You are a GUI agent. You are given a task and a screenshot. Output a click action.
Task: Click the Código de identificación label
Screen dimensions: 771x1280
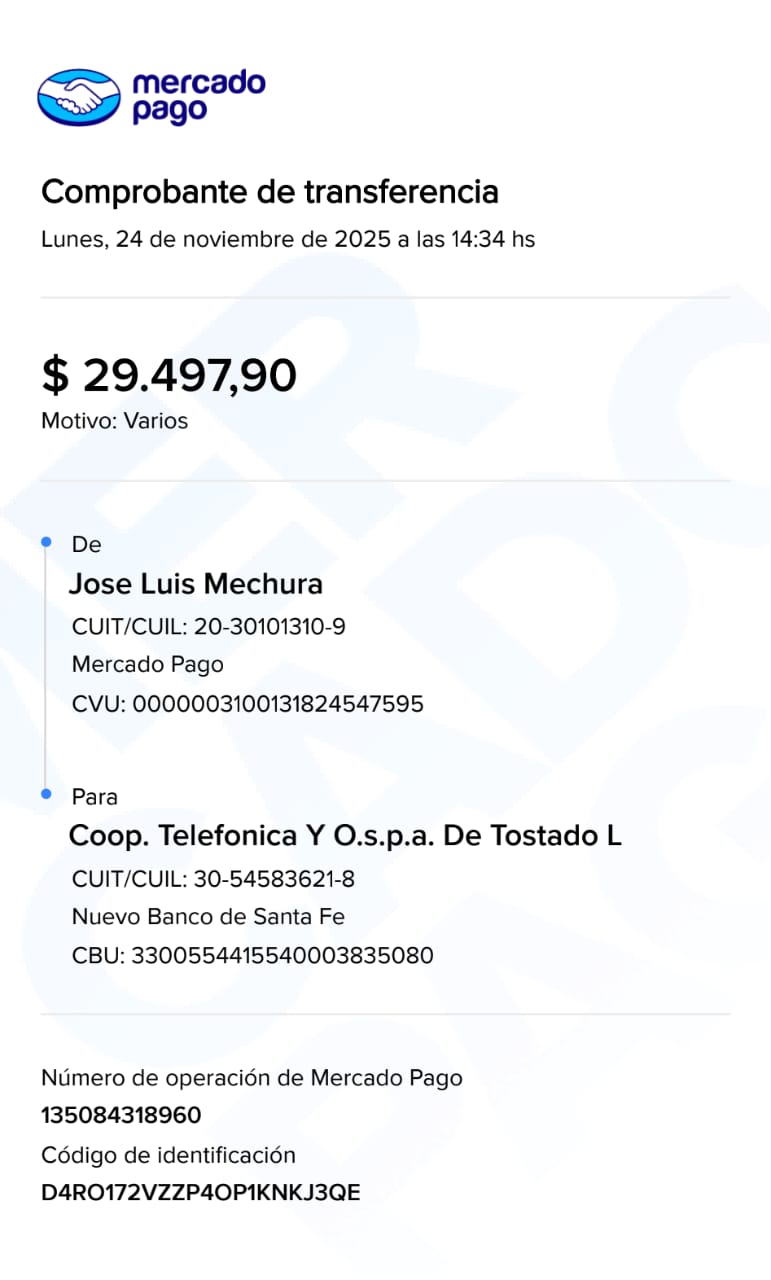coord(168,1156)
